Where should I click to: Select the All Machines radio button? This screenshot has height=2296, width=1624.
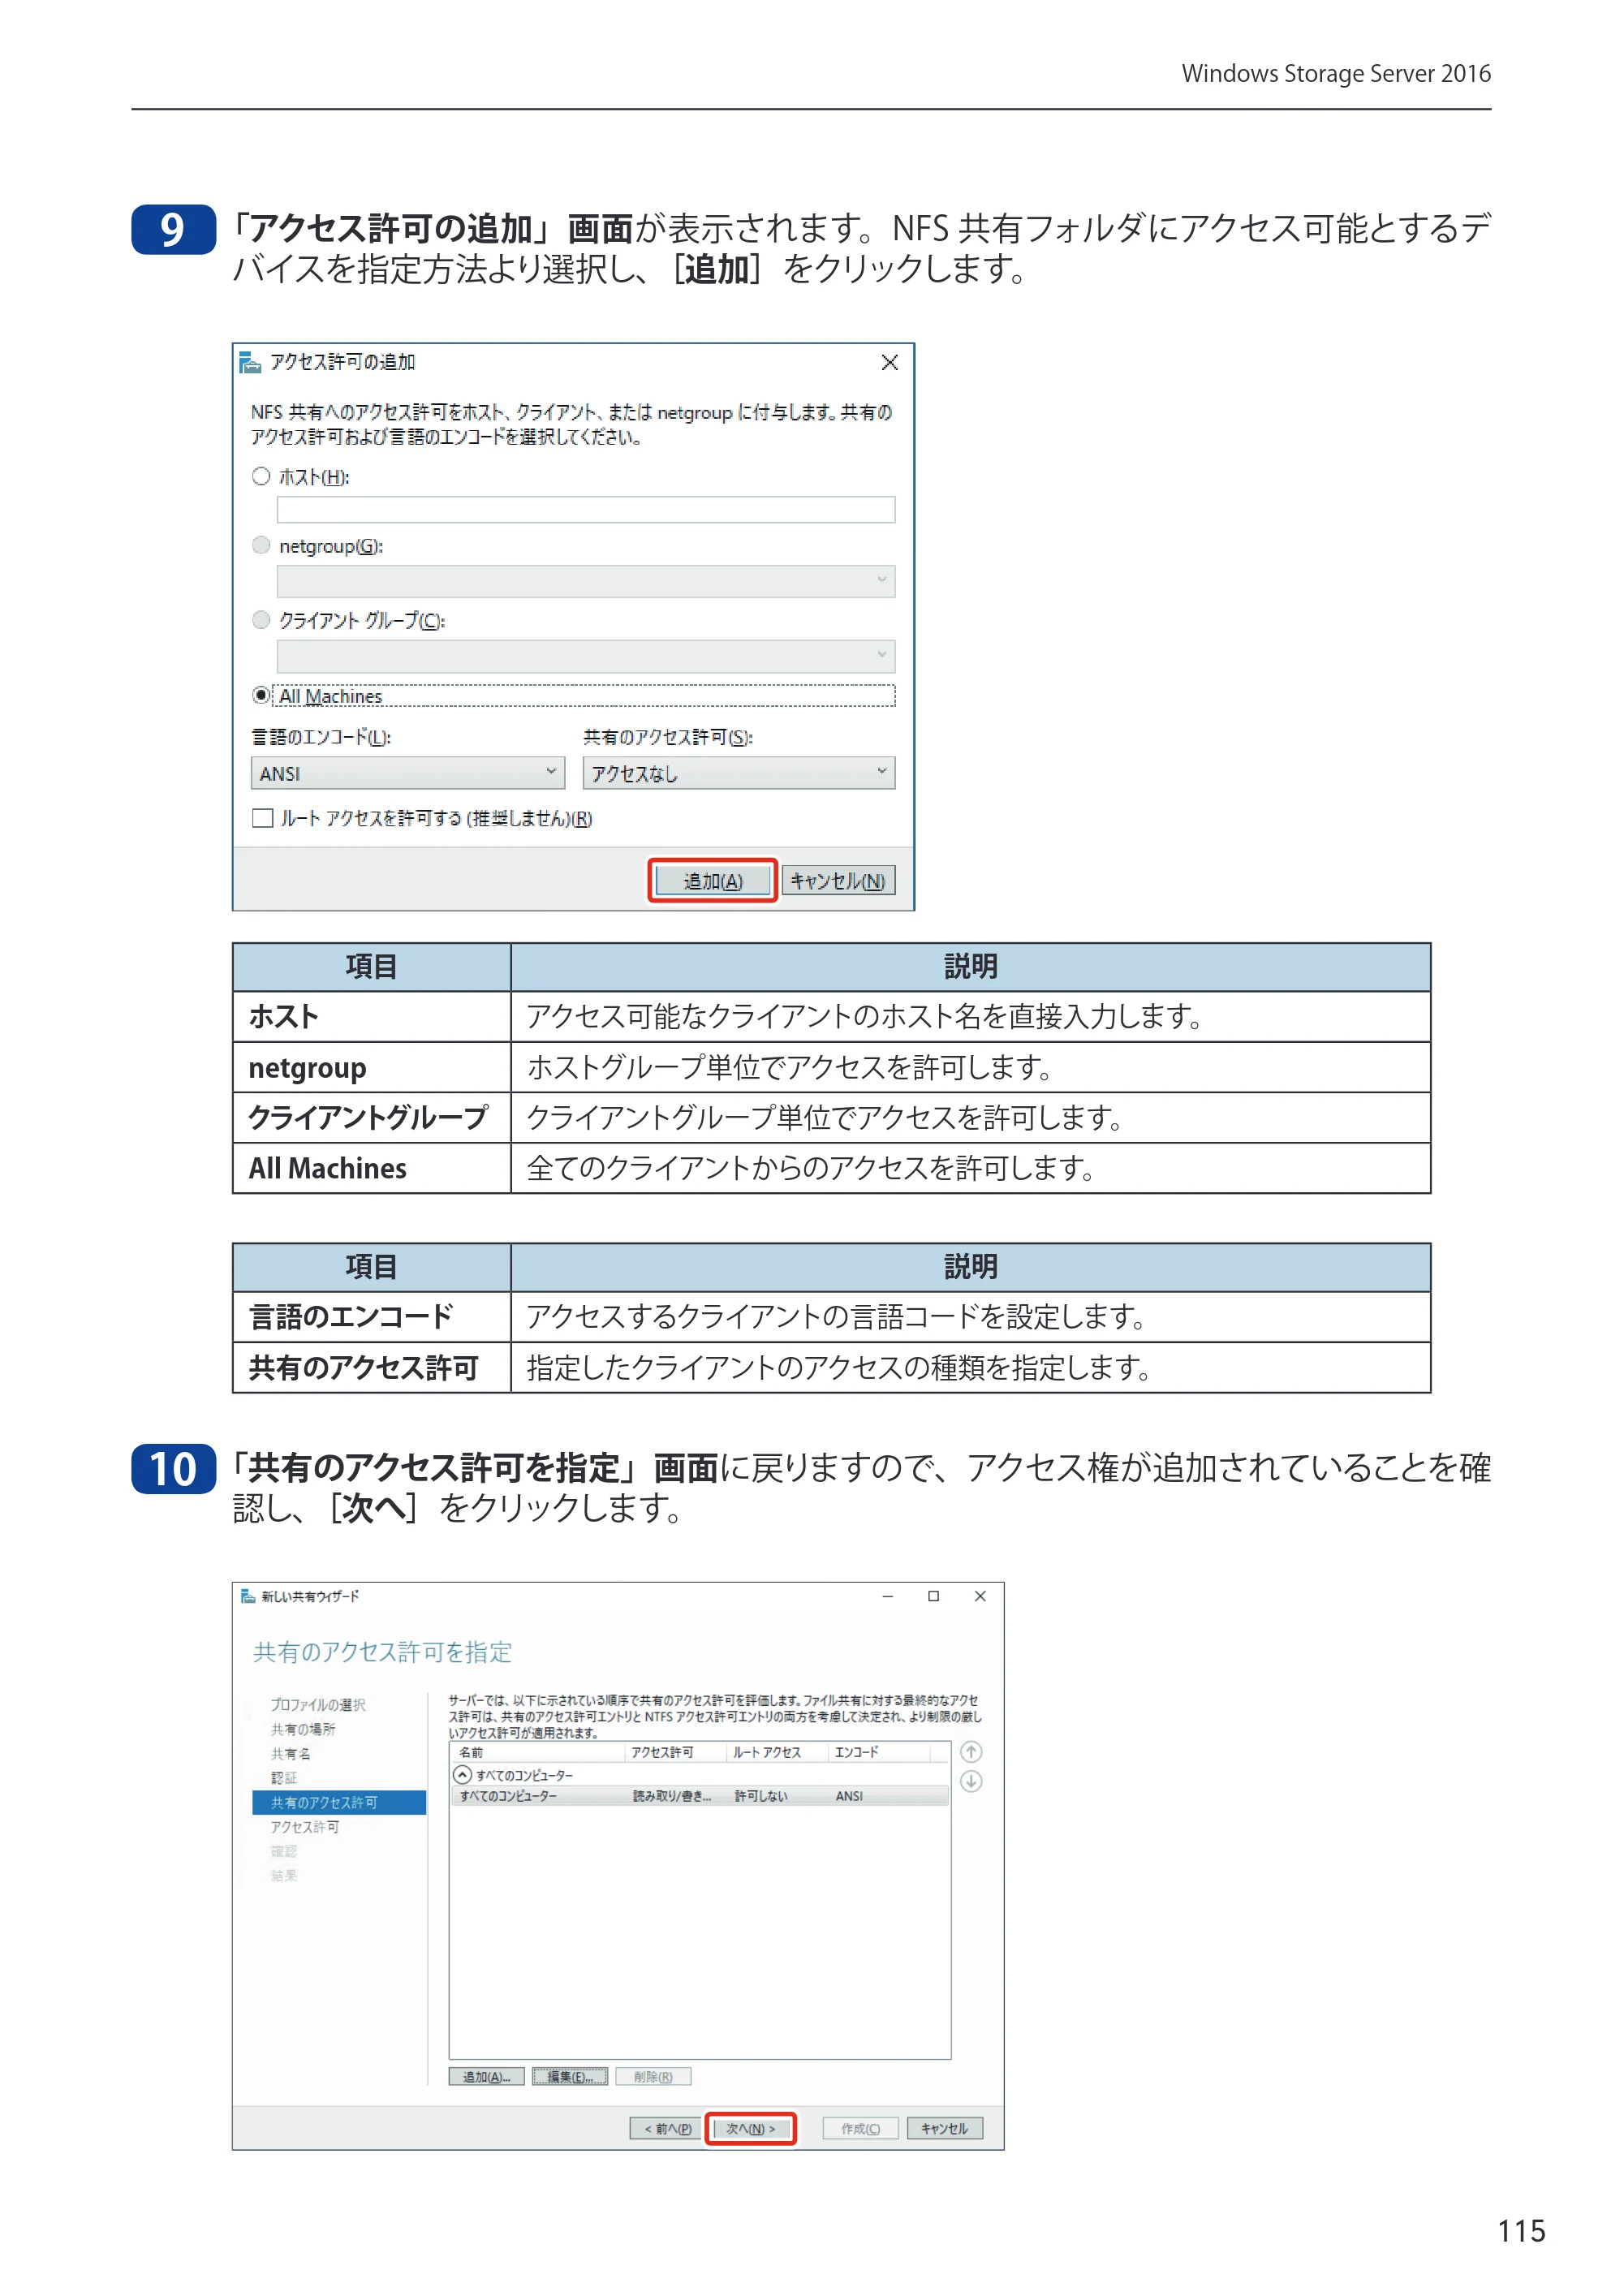[261, 694]
